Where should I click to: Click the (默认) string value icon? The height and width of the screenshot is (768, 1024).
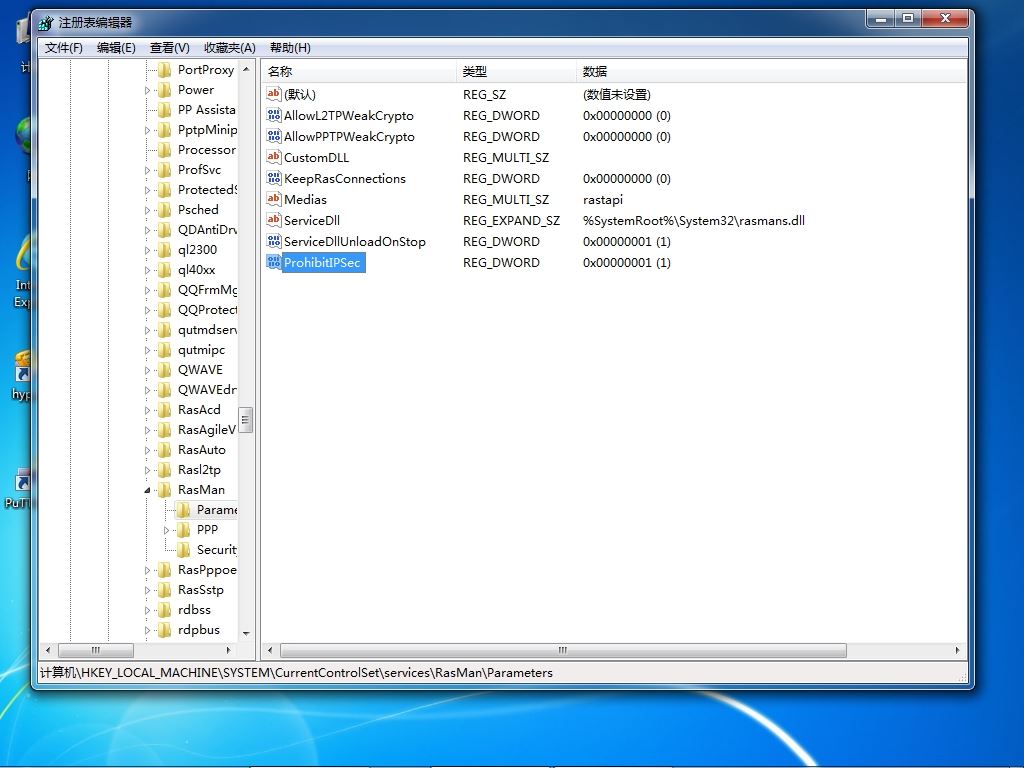pos(274,94)
